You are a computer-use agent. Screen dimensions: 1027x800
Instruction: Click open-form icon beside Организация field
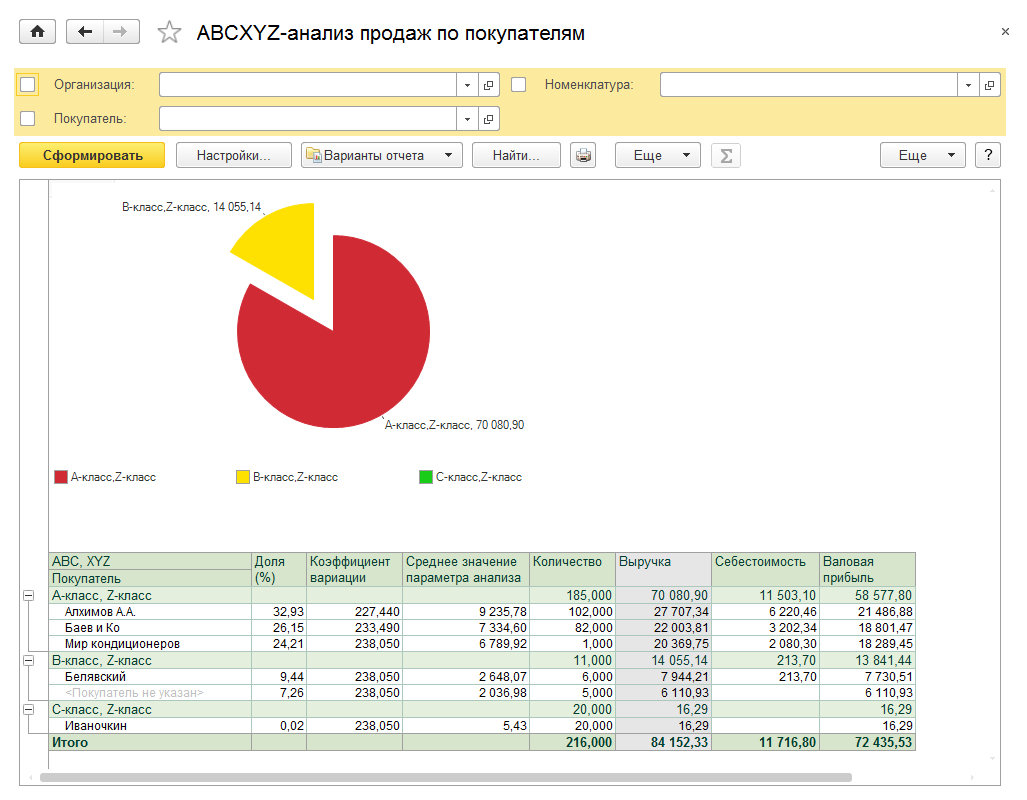tap(488, 85)
